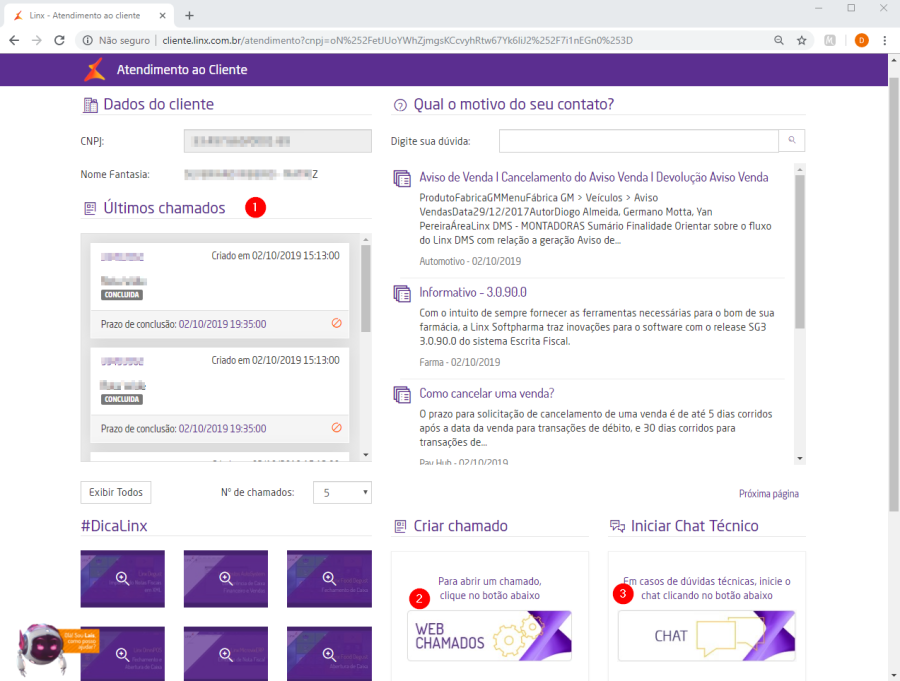Click the Criar chamado heading icon

(400, 526)
